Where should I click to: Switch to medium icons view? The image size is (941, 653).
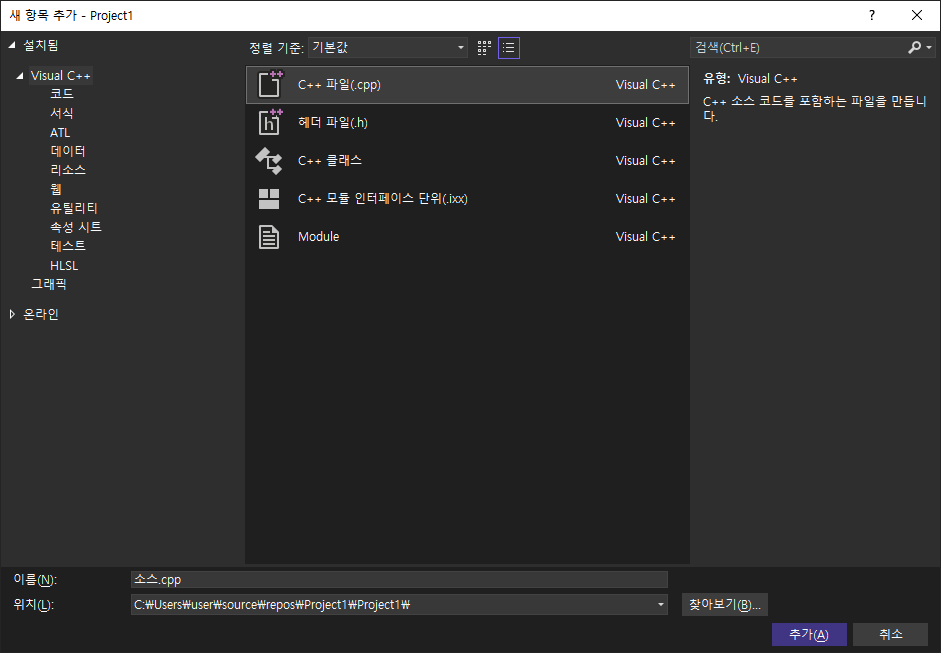[484, 48]
